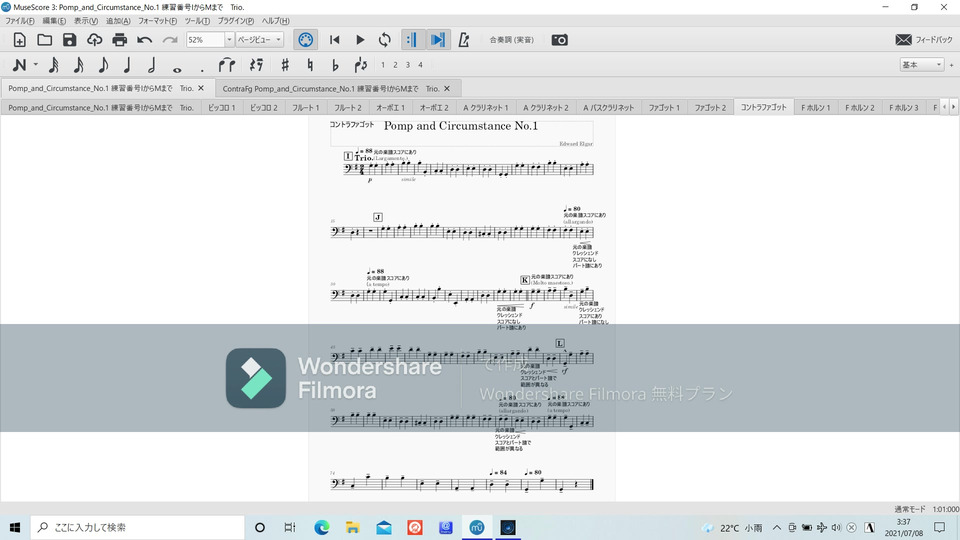Image resolution: width=960 pixels, height=540 pixels.
Task: Create a new score with the New icon
Action: pyautogui.click(x=20, y=40)
